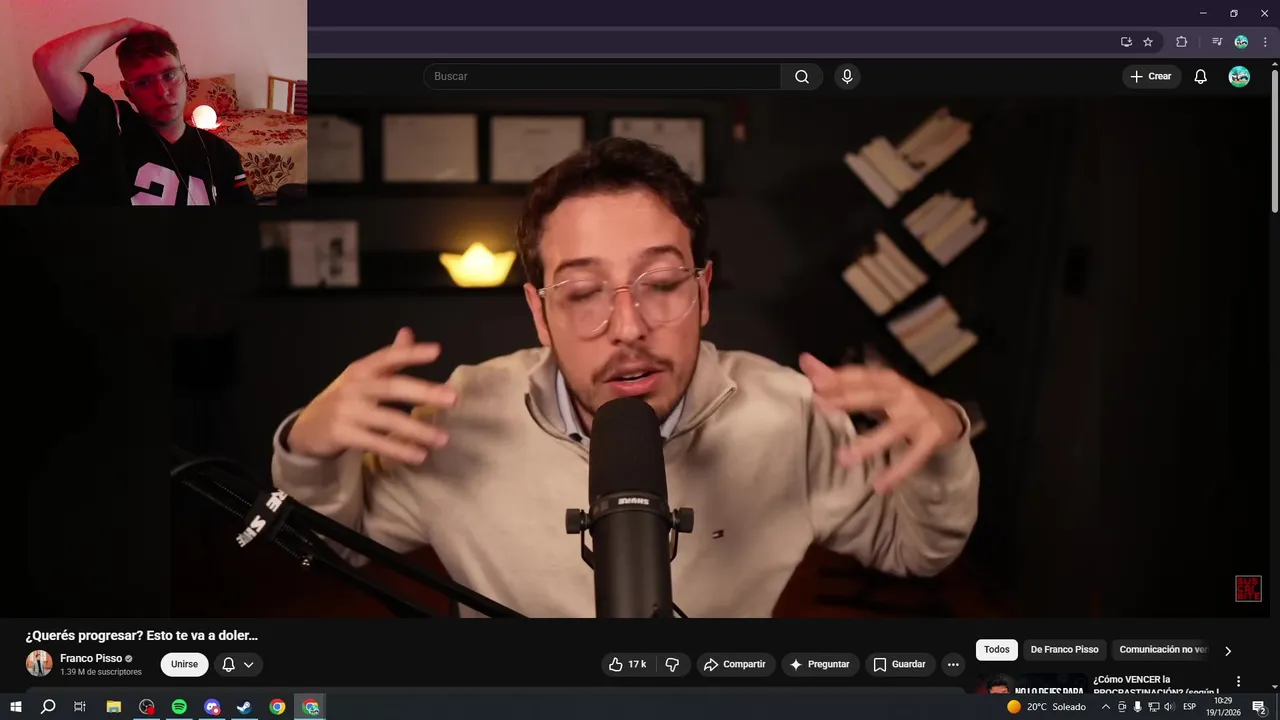Open Steam from the taskbar
Viewport: 1280px width, 720px height.
click(x=244, y=707)
